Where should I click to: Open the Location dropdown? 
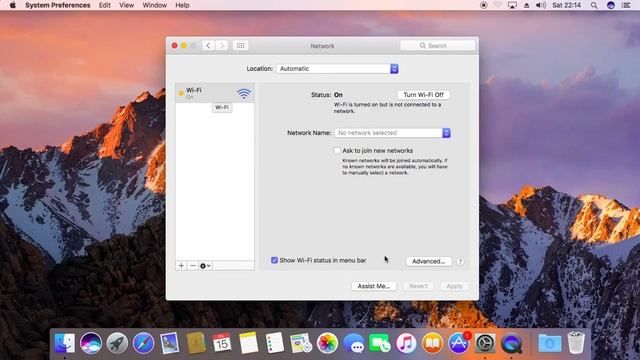click(337, 69)
